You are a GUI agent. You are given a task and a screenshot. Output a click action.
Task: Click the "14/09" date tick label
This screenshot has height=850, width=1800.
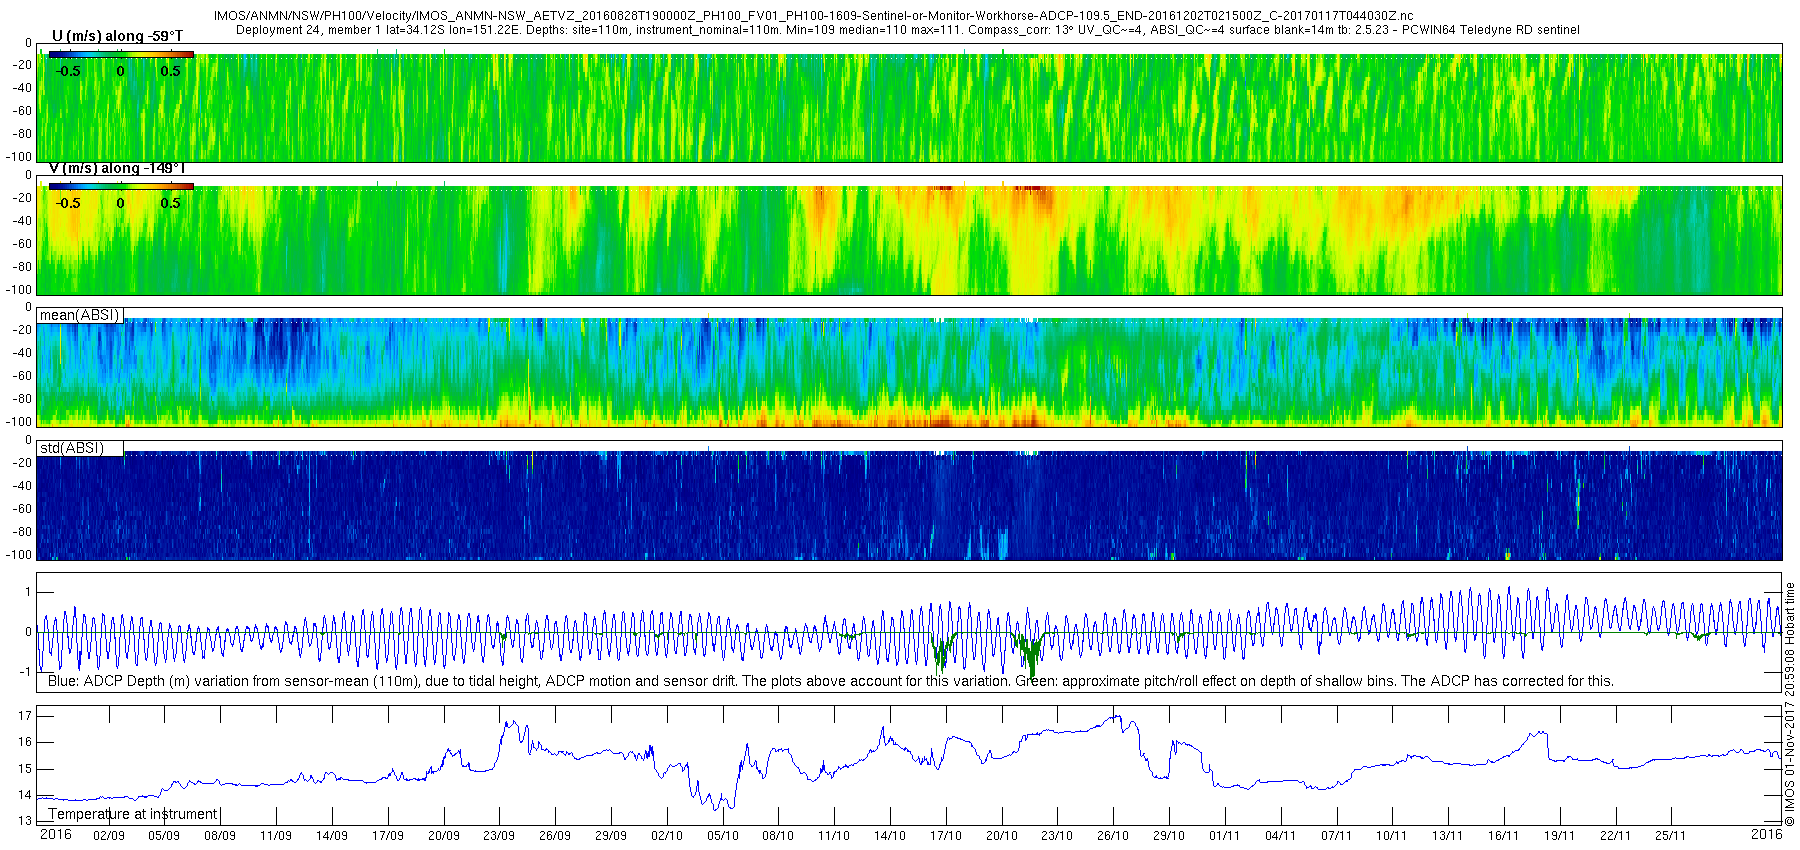[332, 836]
